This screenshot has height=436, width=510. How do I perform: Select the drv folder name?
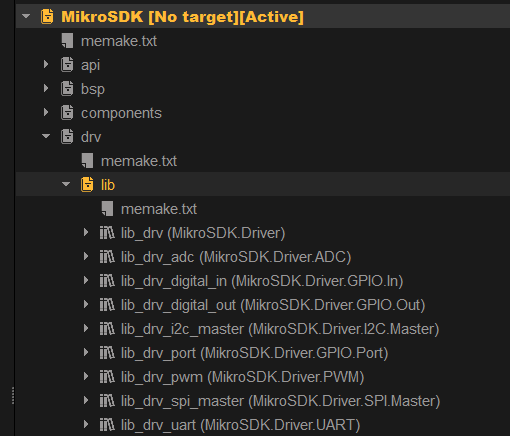(91, 137)
